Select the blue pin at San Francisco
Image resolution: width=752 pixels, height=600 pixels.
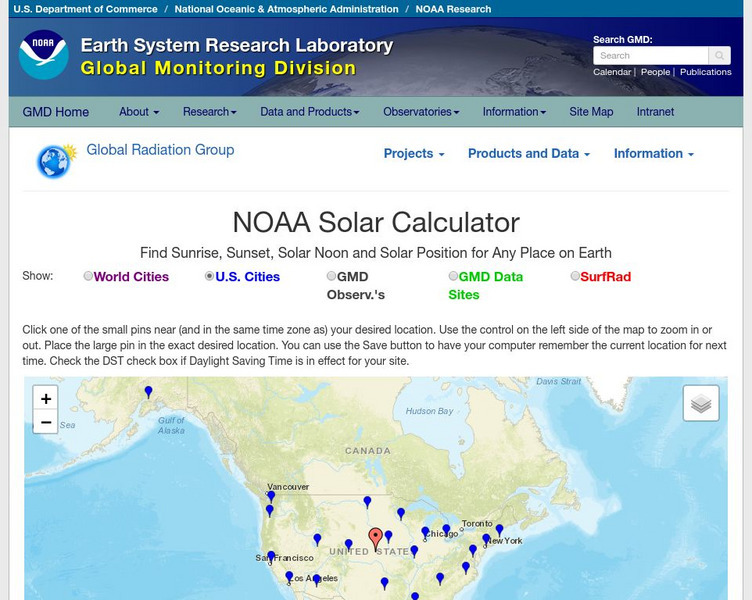271,557
